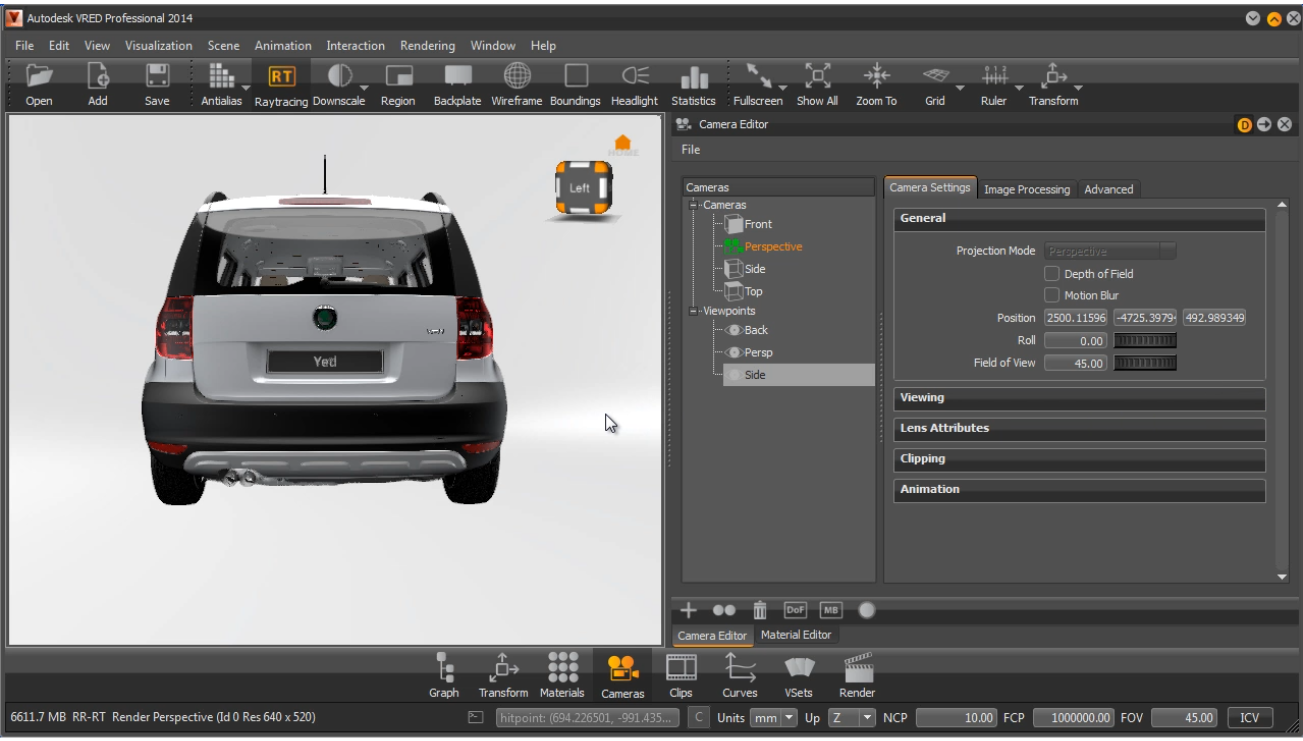Expand the Clipping section
The height and width of the screenshot is (741, 1303).
point(1079,459)
